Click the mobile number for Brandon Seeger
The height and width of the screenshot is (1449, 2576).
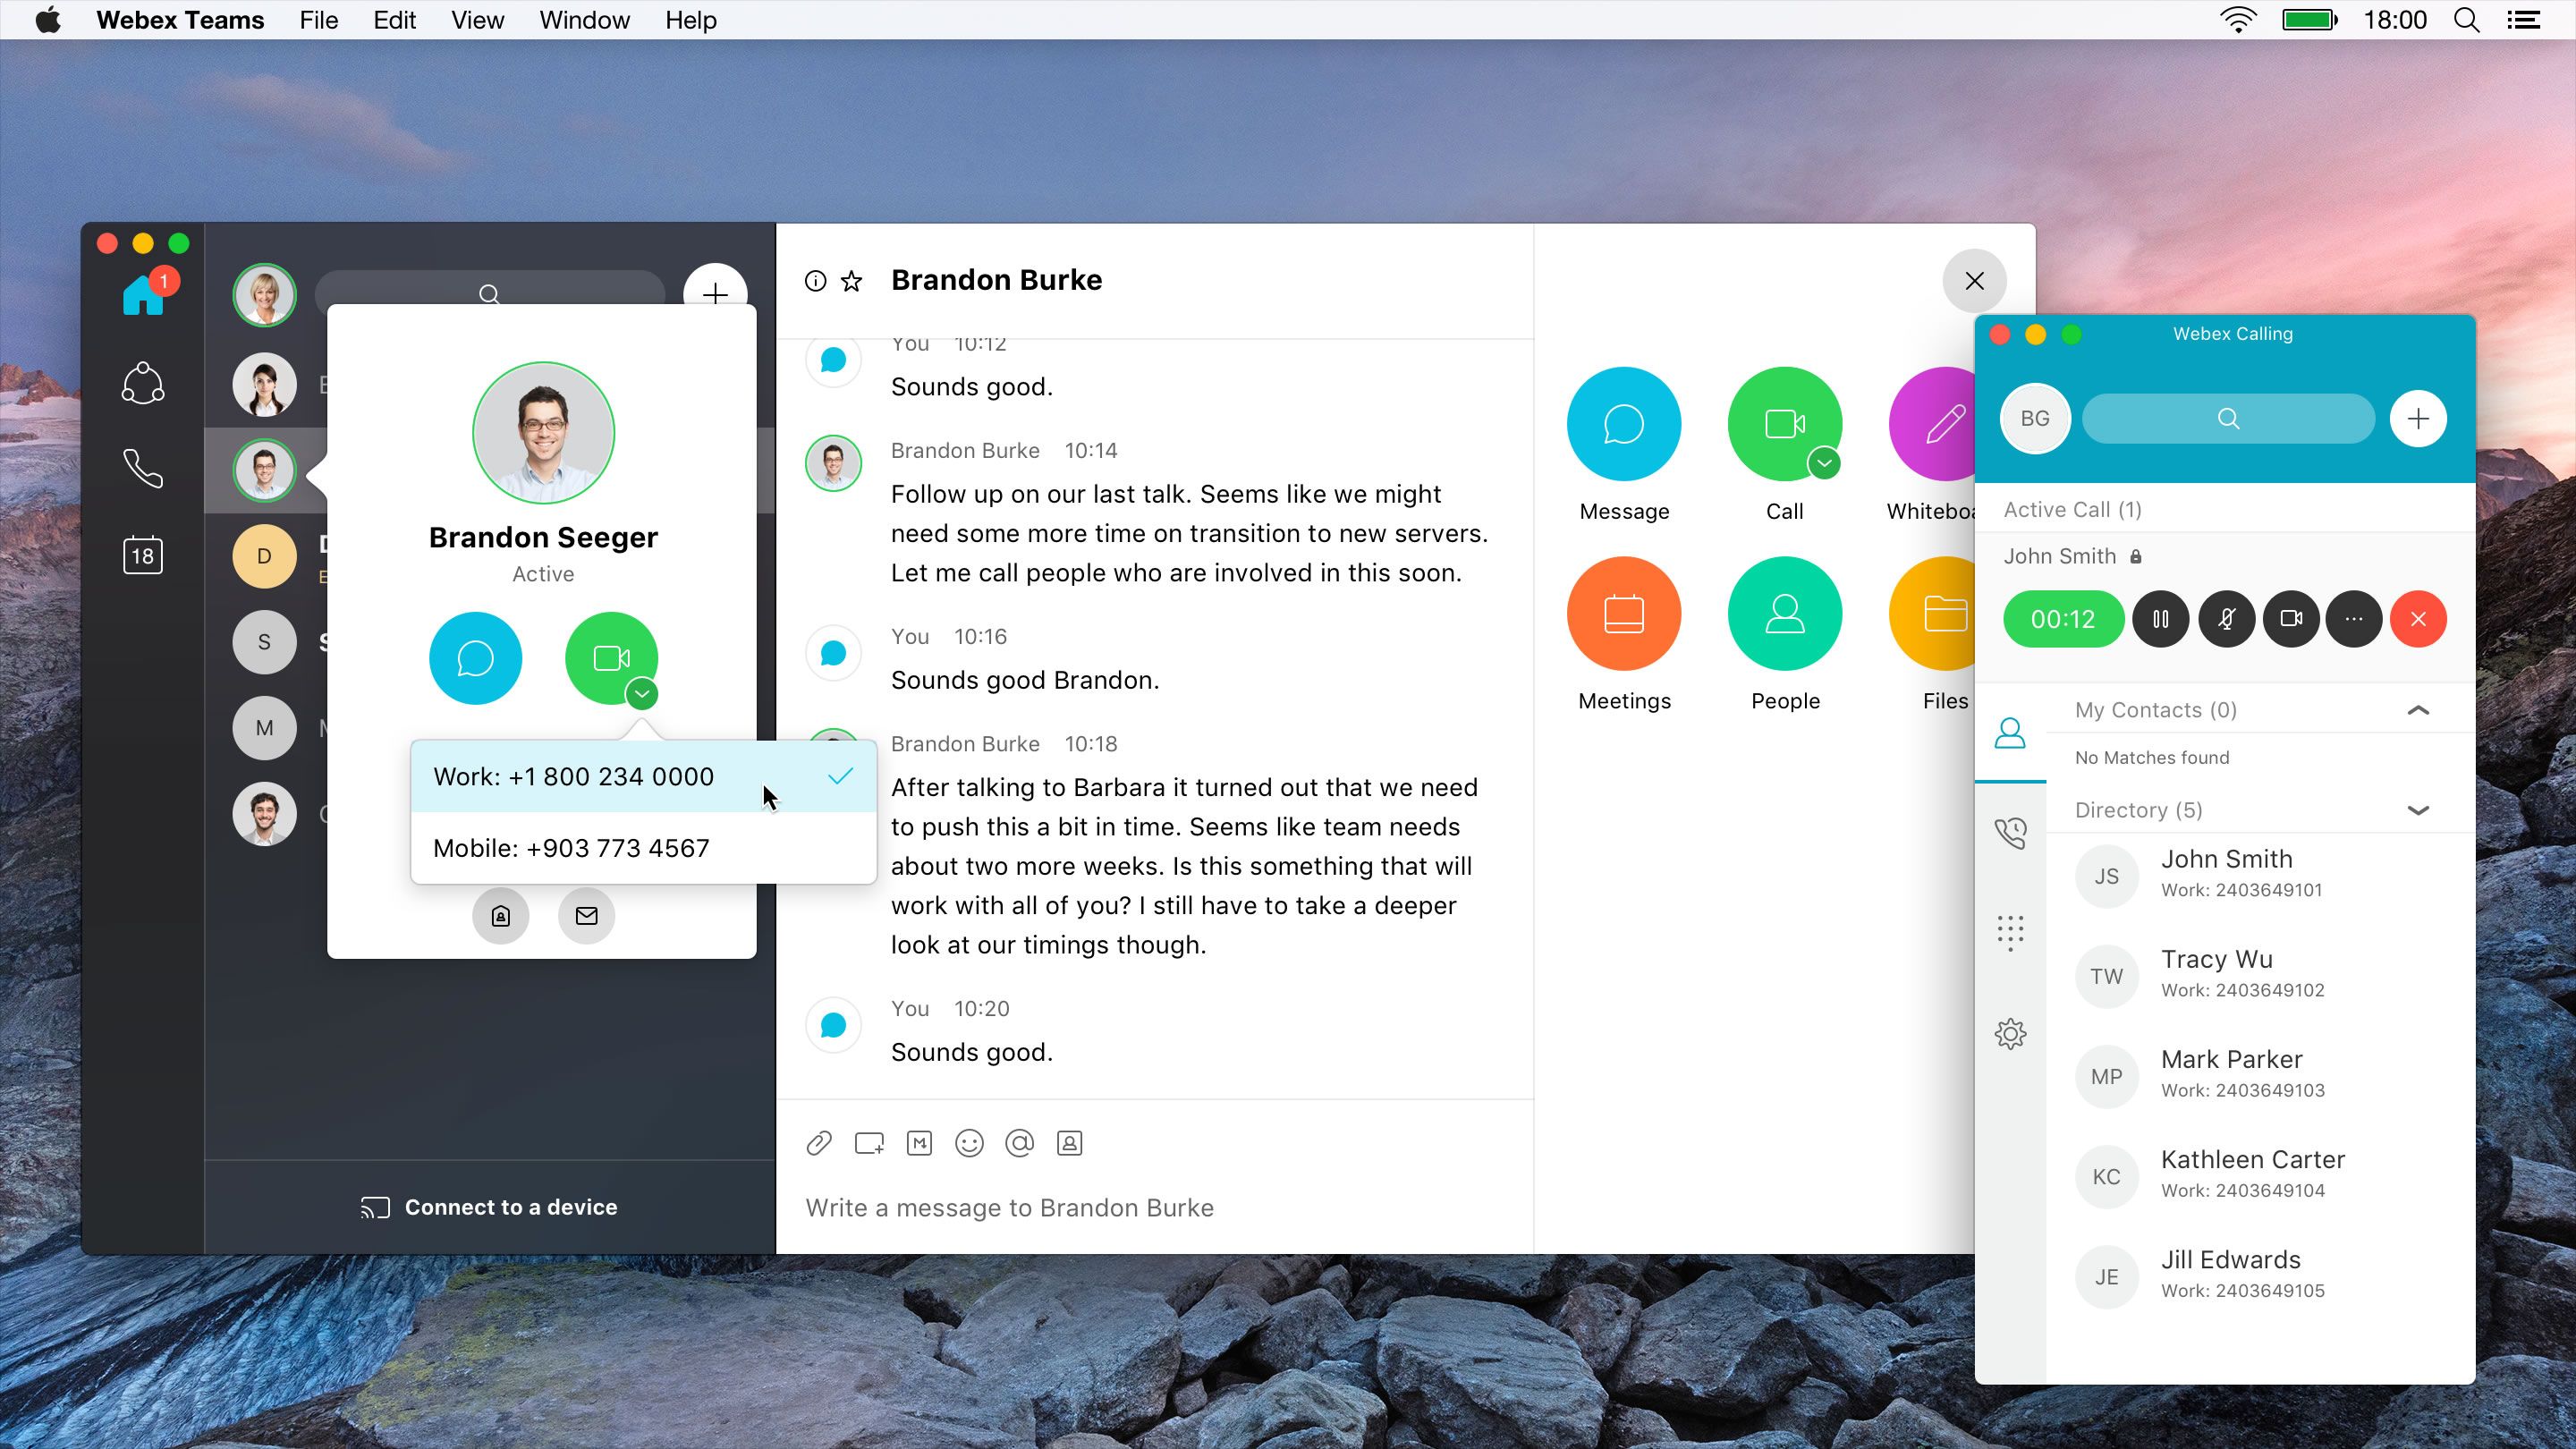tap(572, 847)
